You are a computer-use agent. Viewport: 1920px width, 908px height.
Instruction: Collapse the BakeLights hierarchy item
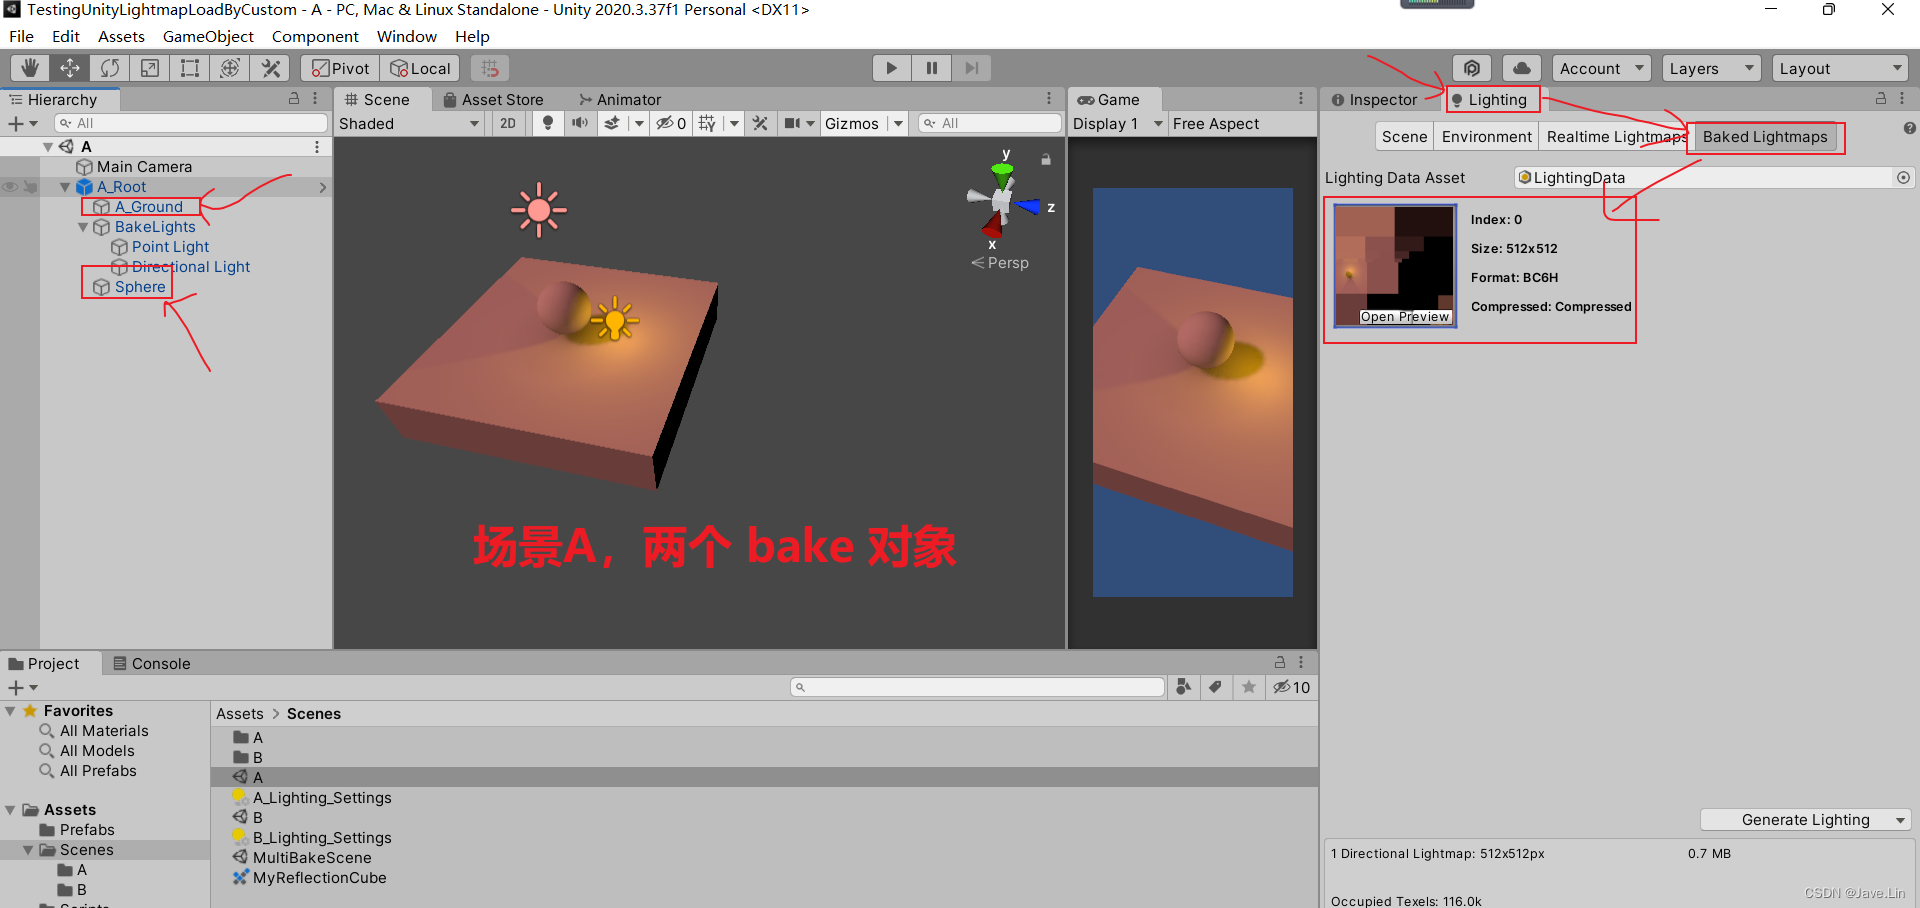tap(83, 227)
